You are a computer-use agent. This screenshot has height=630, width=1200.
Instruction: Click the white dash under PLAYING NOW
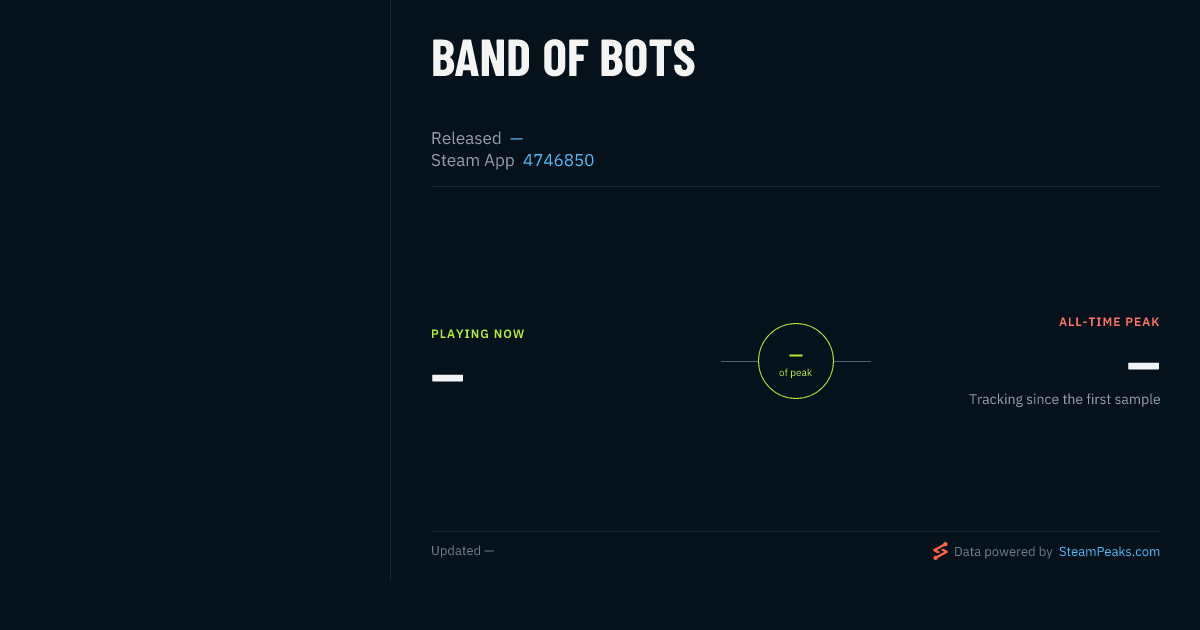447,378
